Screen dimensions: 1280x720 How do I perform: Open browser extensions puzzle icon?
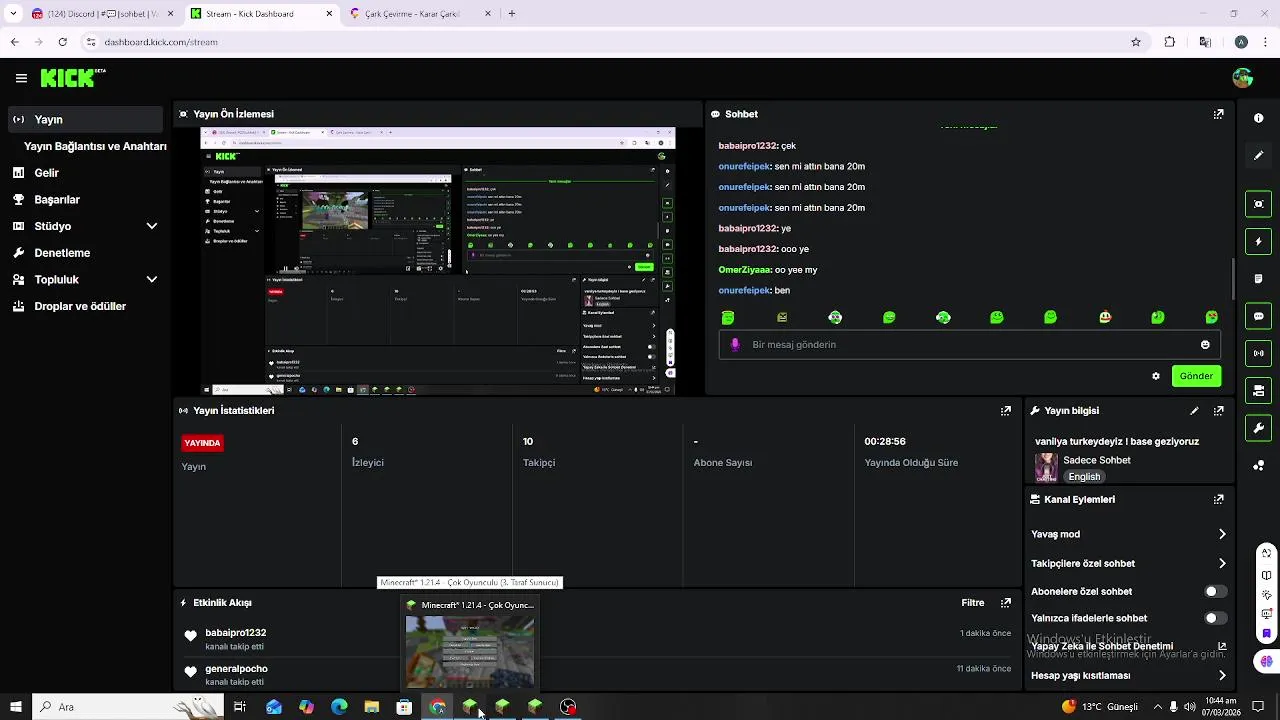coord(1170,42)
